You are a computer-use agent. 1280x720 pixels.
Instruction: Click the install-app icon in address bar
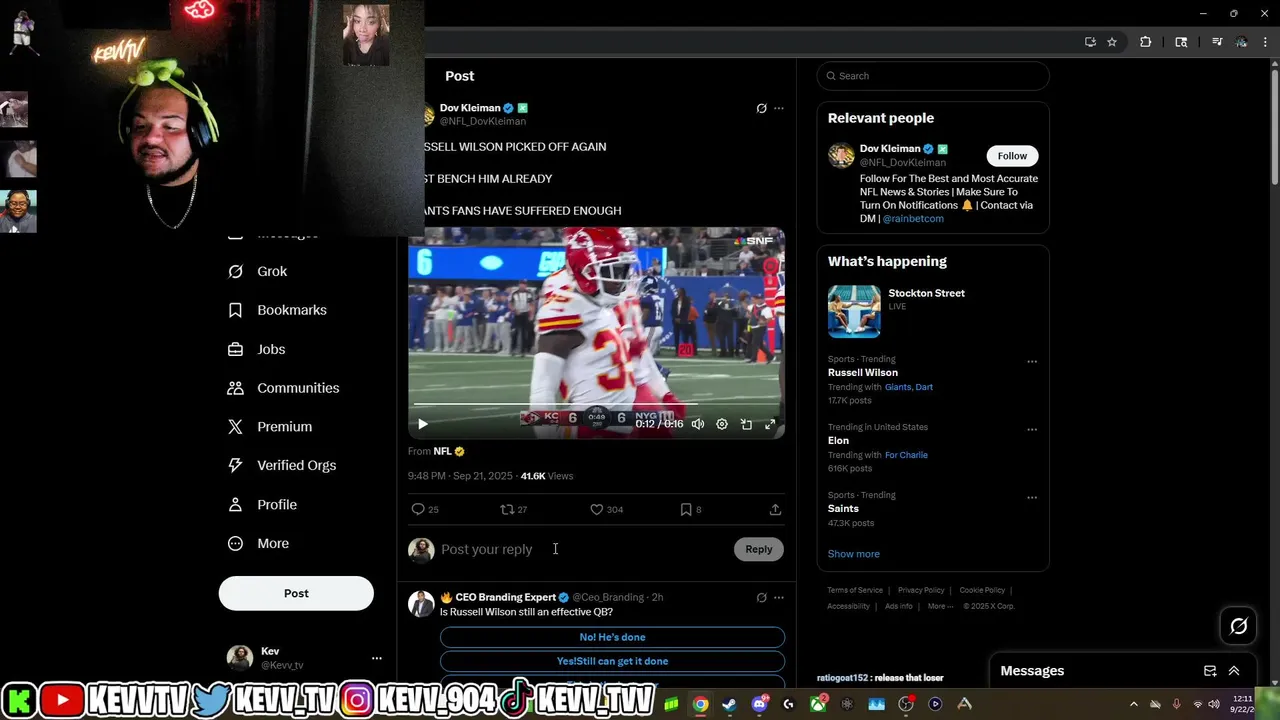(1090, 42)
